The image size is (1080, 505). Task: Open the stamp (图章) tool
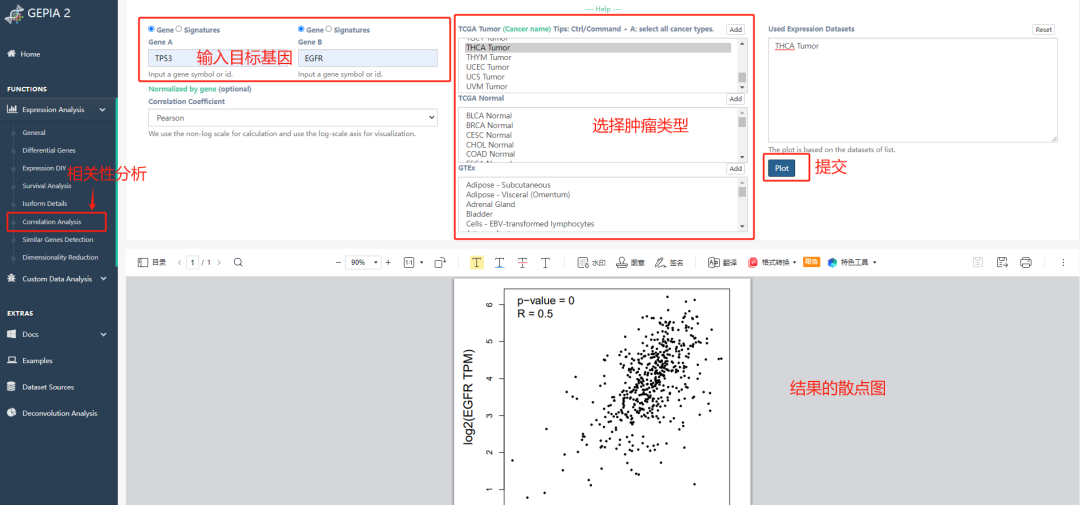pyautogui.click(x=630, y=262)
